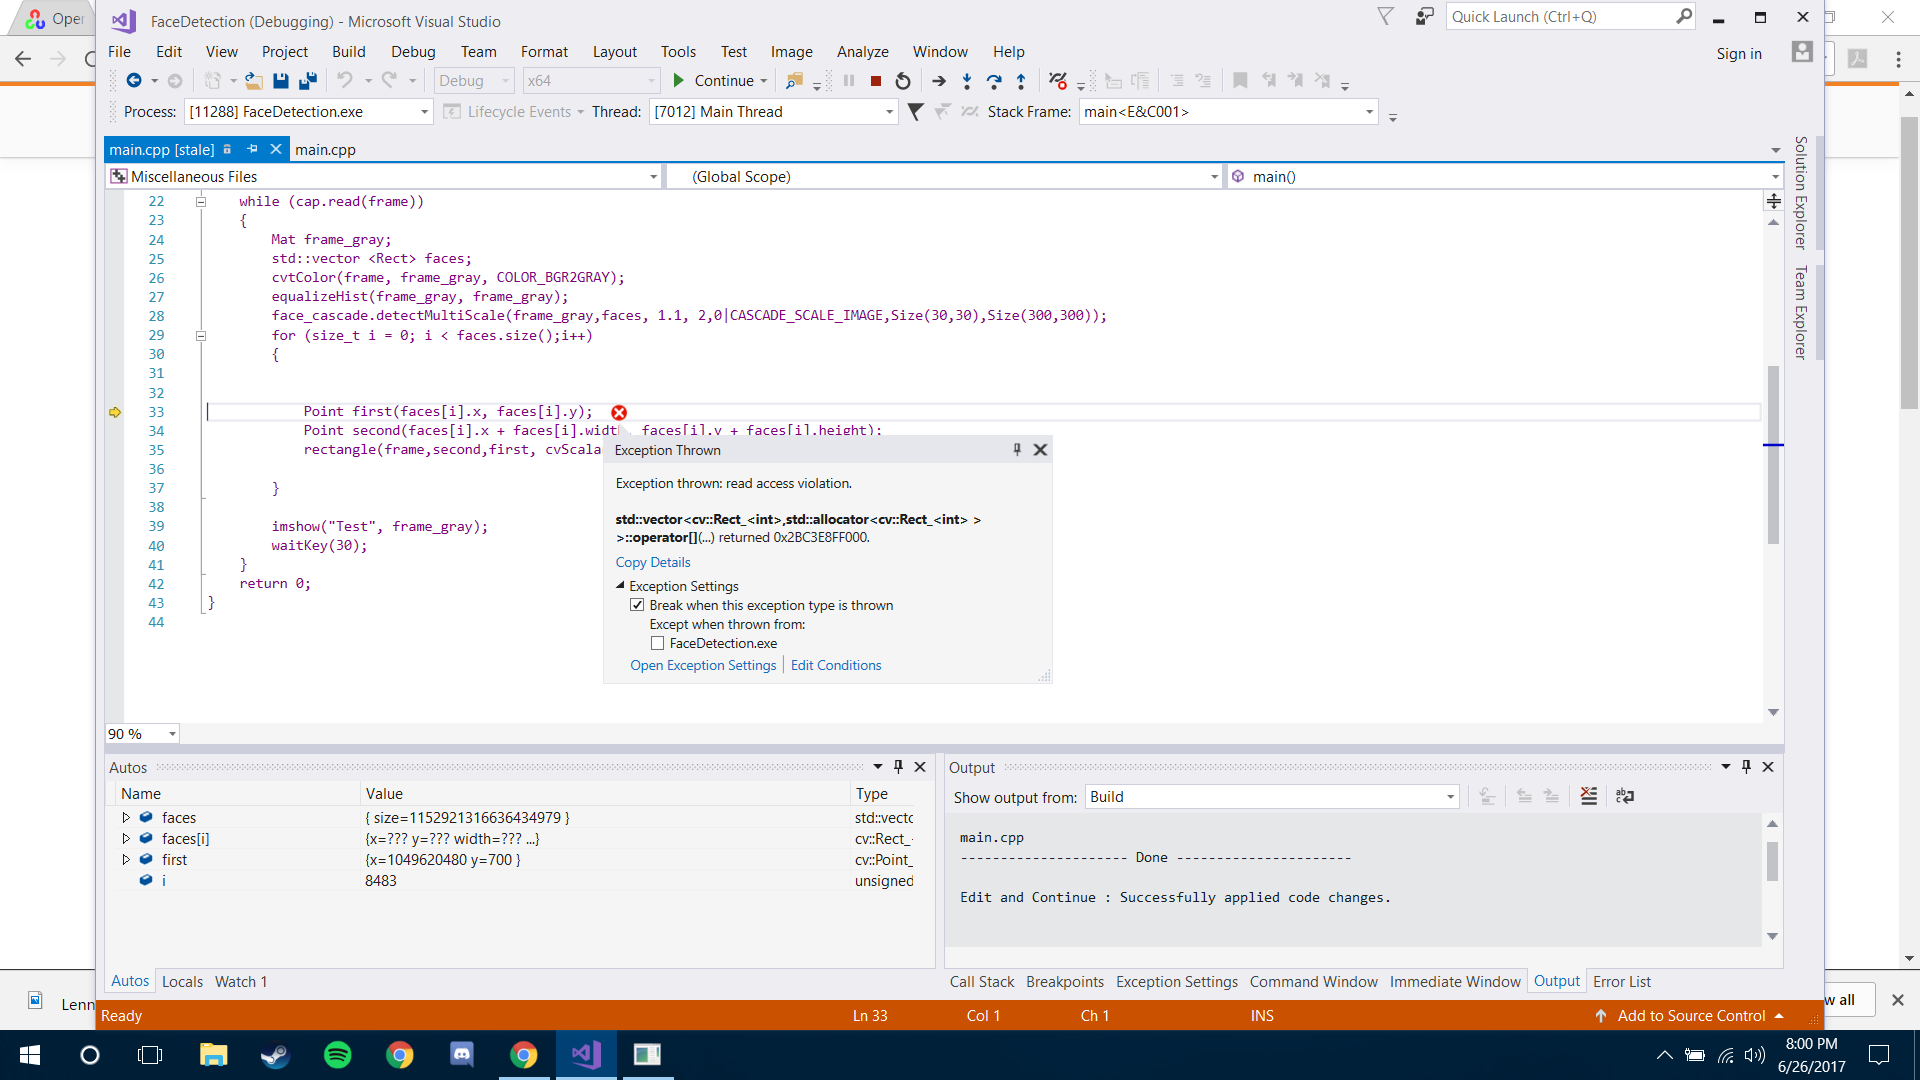1920x1080 pixels.
Task: Toggle Break when this exception type is thrown
Action: (638, 604)
